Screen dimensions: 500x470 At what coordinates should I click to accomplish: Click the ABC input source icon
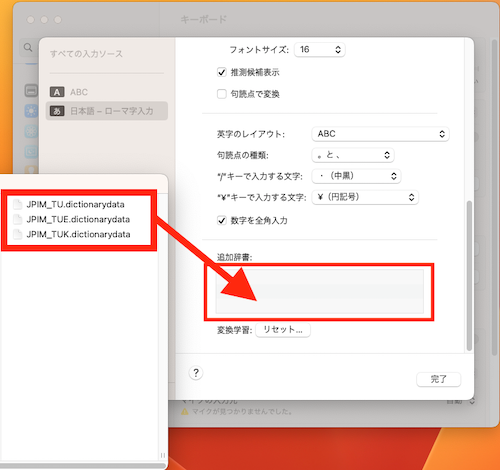[57, 92]
